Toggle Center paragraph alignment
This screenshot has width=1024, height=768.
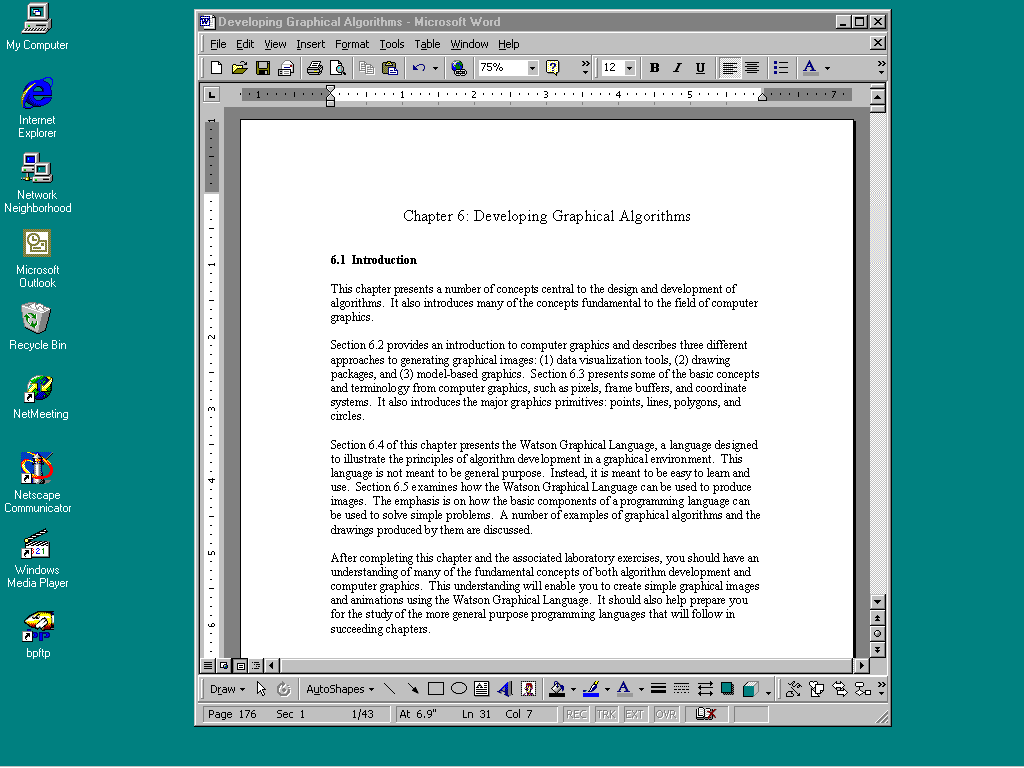point(752,68)
